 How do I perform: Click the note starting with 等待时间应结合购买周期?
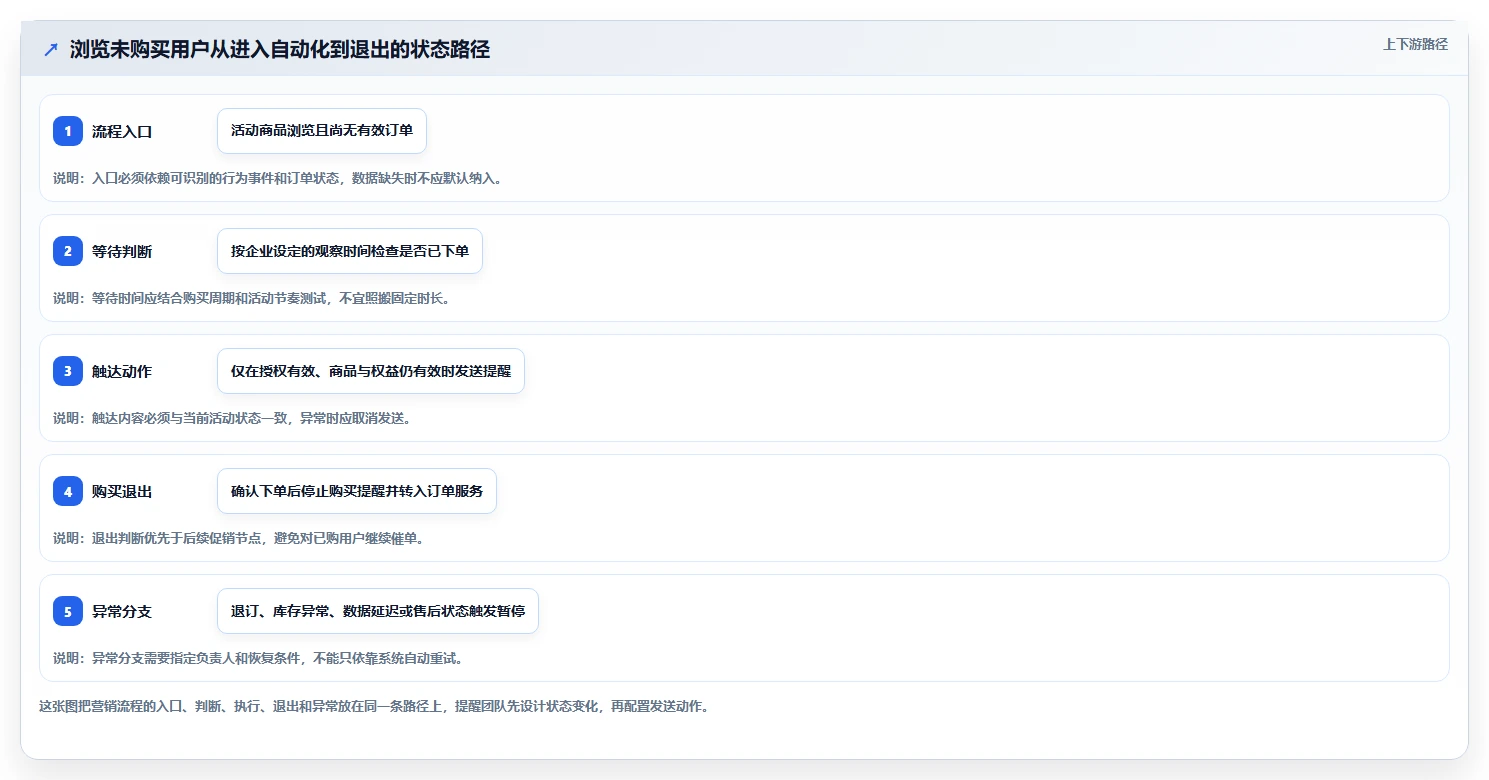coord(252,298)
